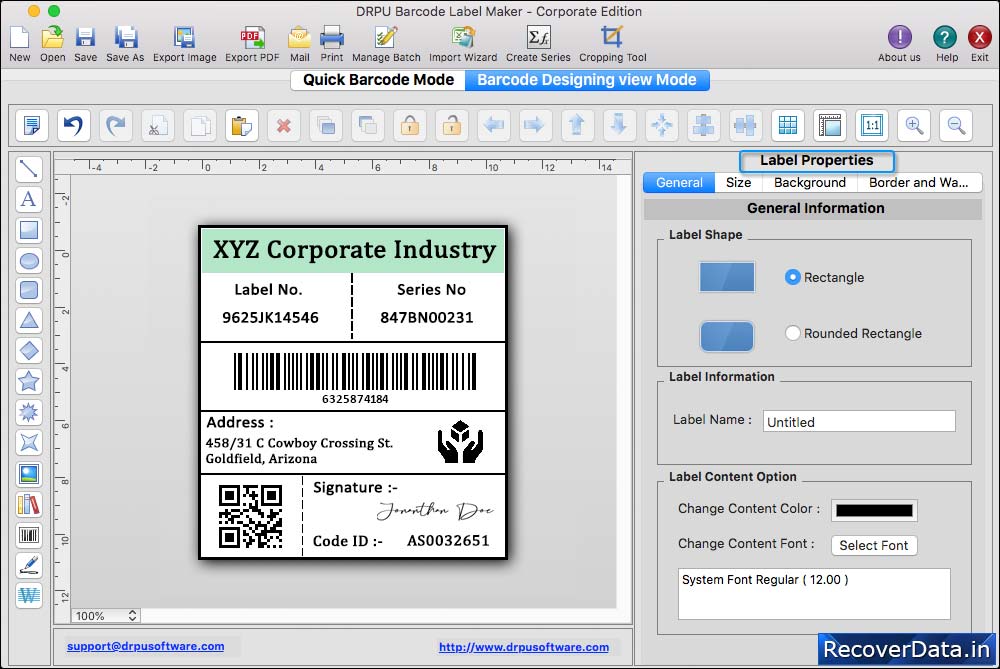Viewport: 1000px width, 669px height.
Task: Select the Signature pen tool
Action: (x=29, y=565)
